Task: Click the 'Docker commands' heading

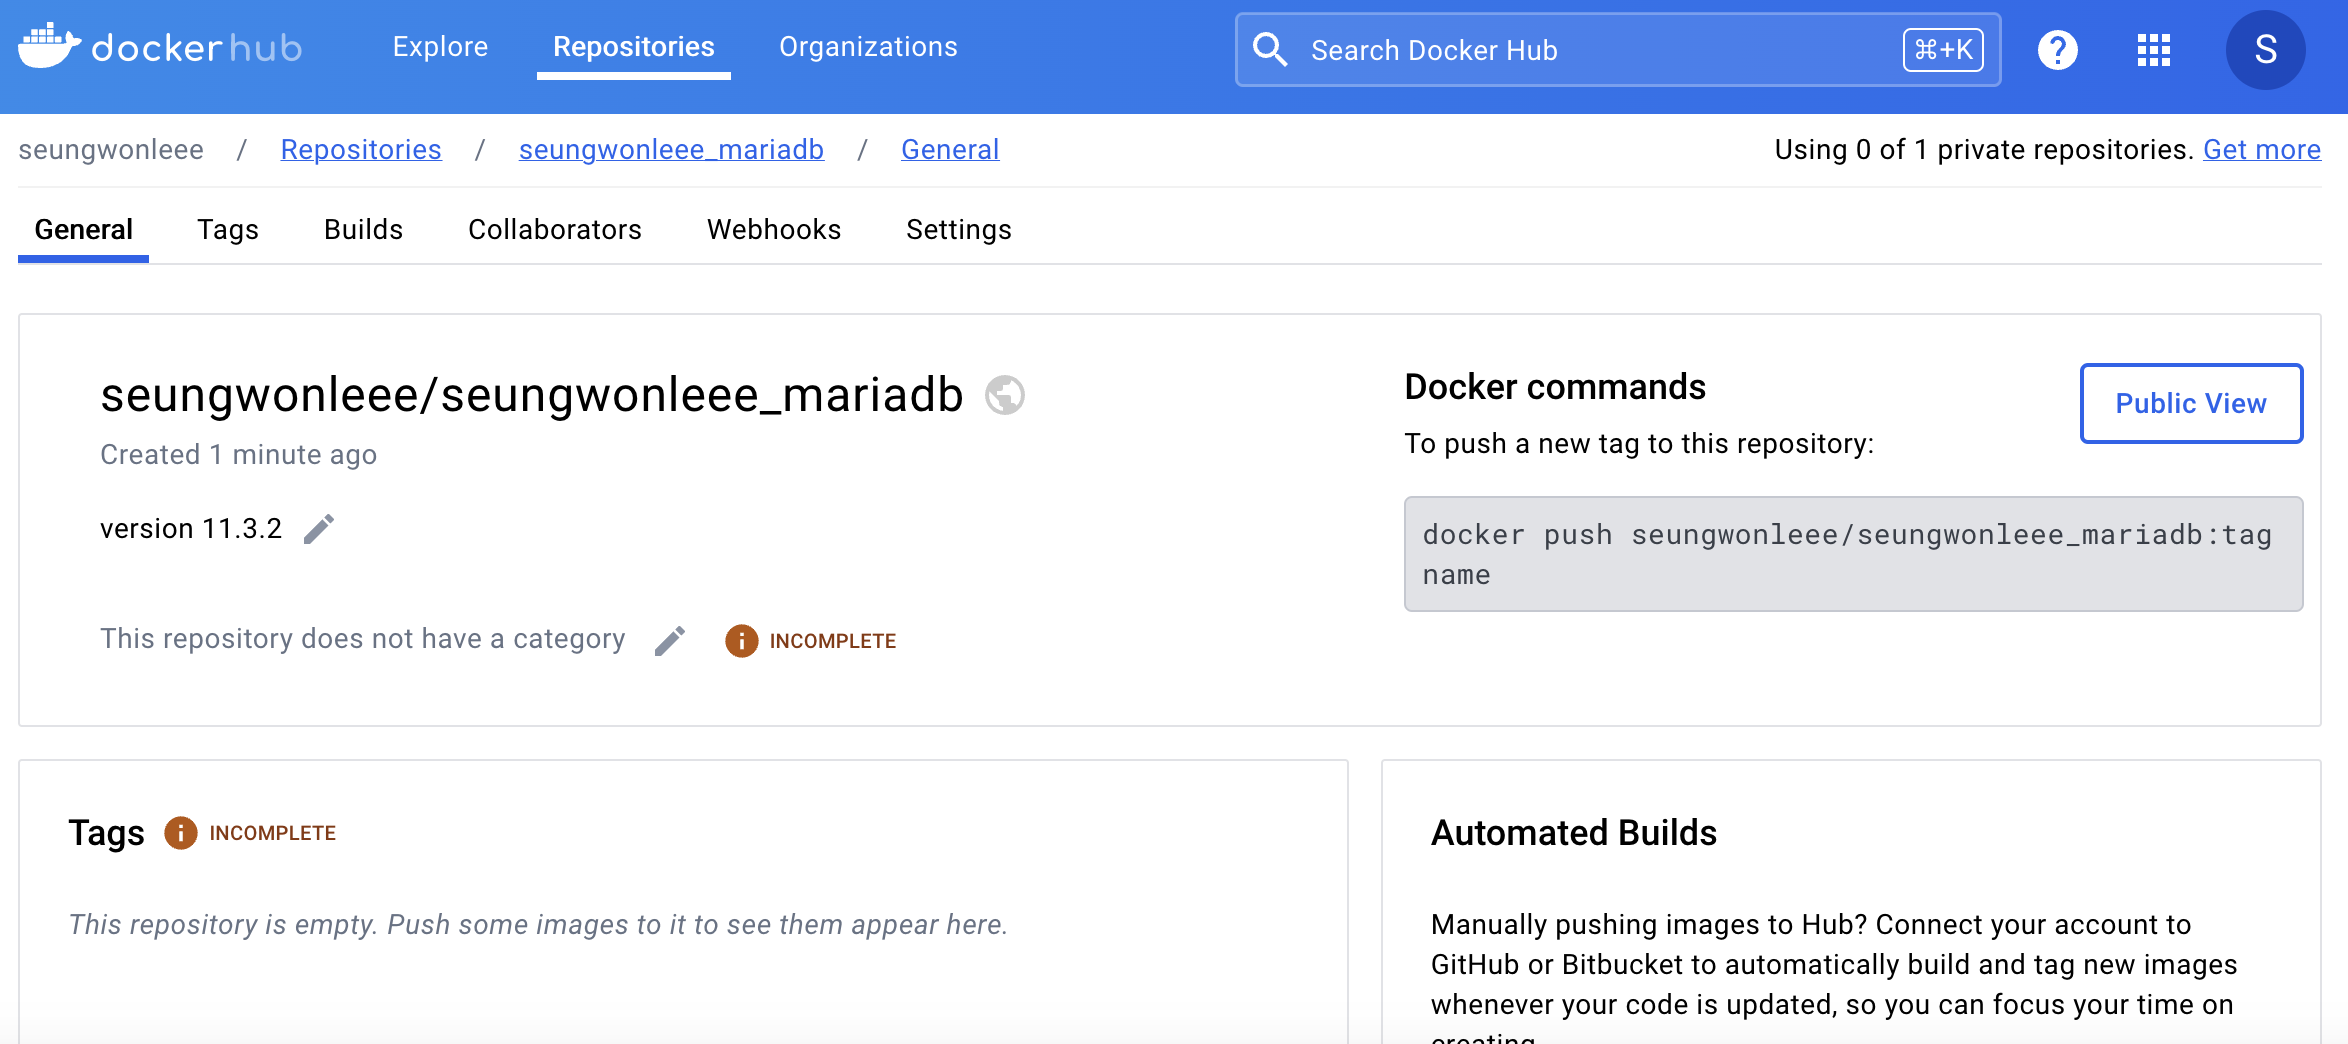Action: tap(1555, 387)
